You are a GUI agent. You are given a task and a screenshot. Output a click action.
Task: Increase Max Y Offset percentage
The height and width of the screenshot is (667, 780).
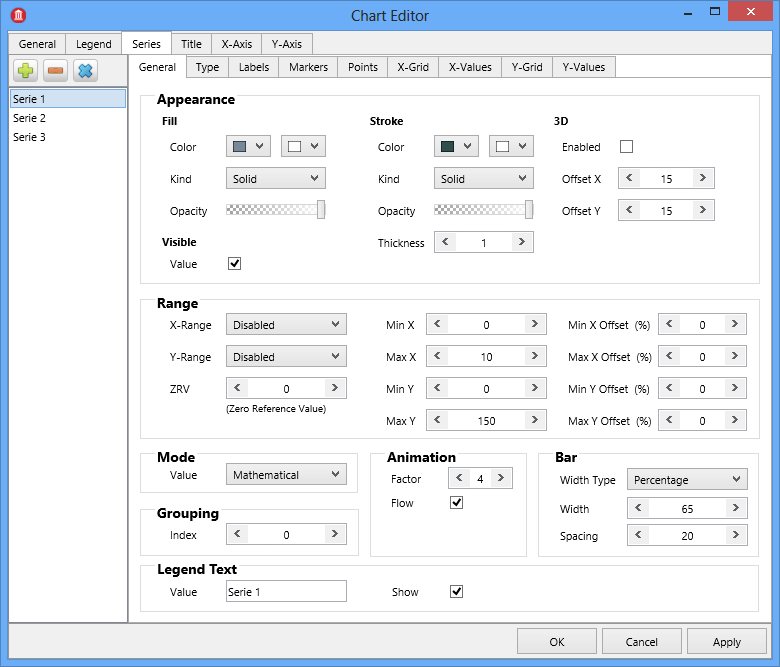(x=735, y=420)
